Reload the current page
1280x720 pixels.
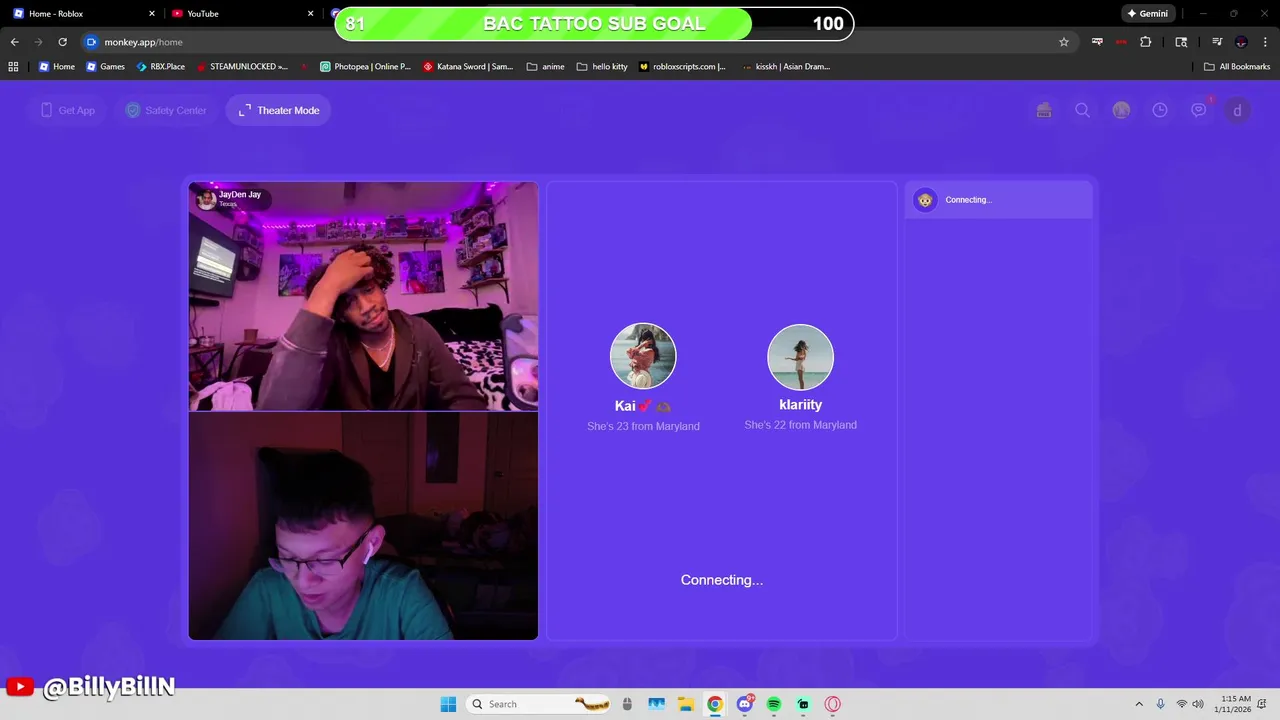62,42
